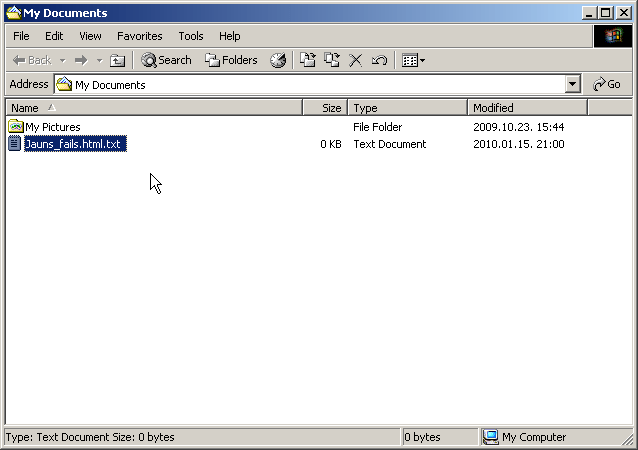Viewport: 638px width, 450px height.
Task: Click the address bar input field
Action: pos(310,85)
